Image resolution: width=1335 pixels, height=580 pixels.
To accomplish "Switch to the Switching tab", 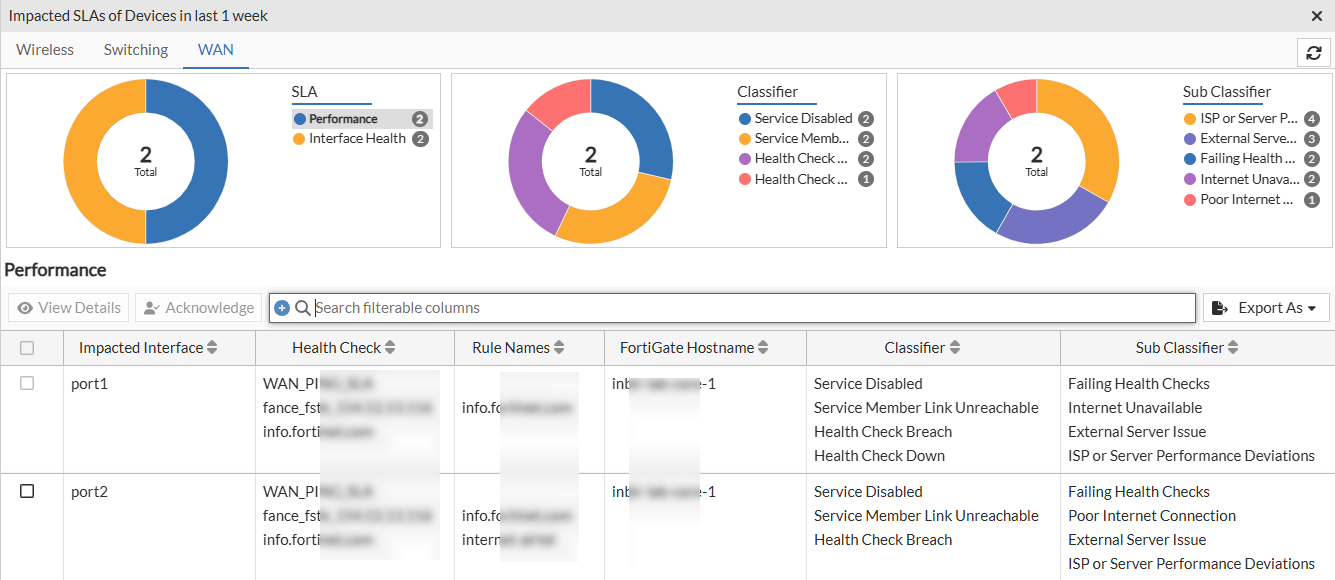I will (136, 49).
